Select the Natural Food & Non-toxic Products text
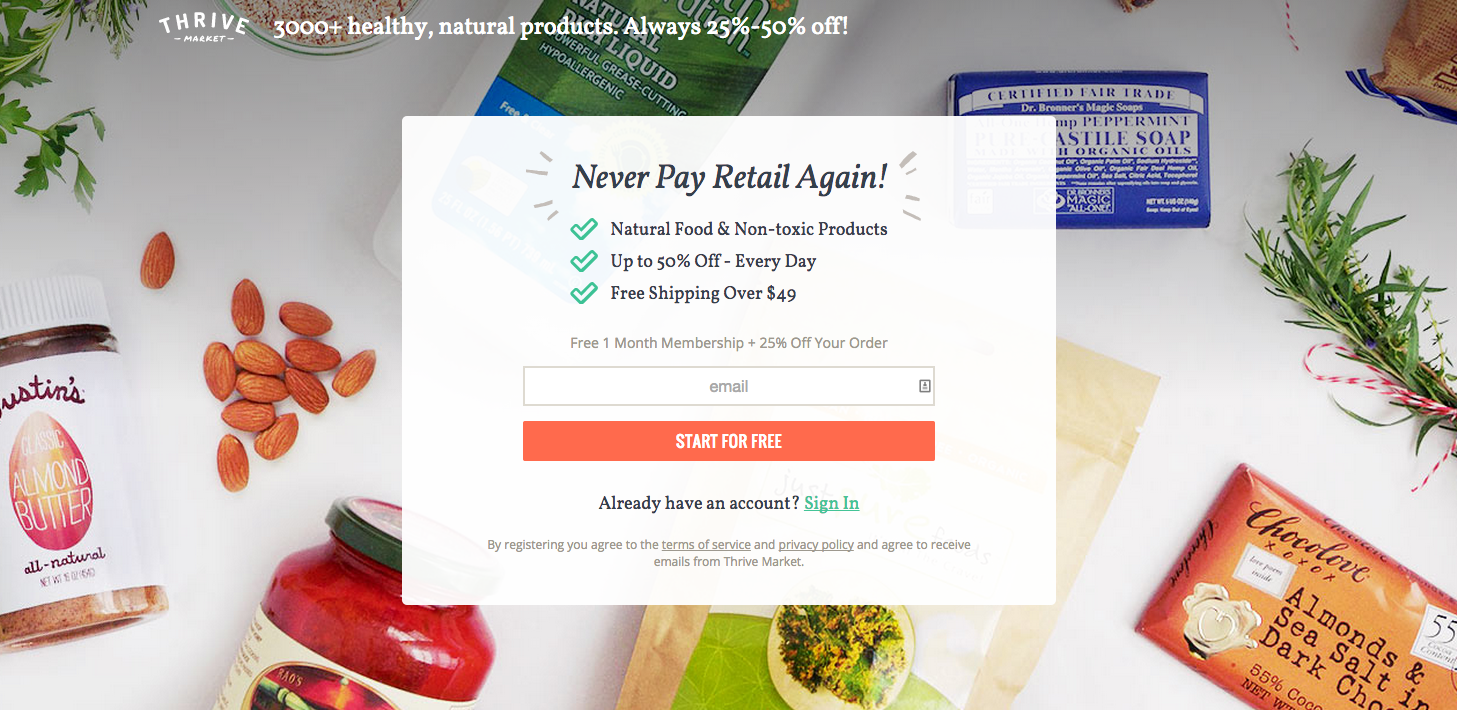Screen dimensions: 1457x710 749,229
